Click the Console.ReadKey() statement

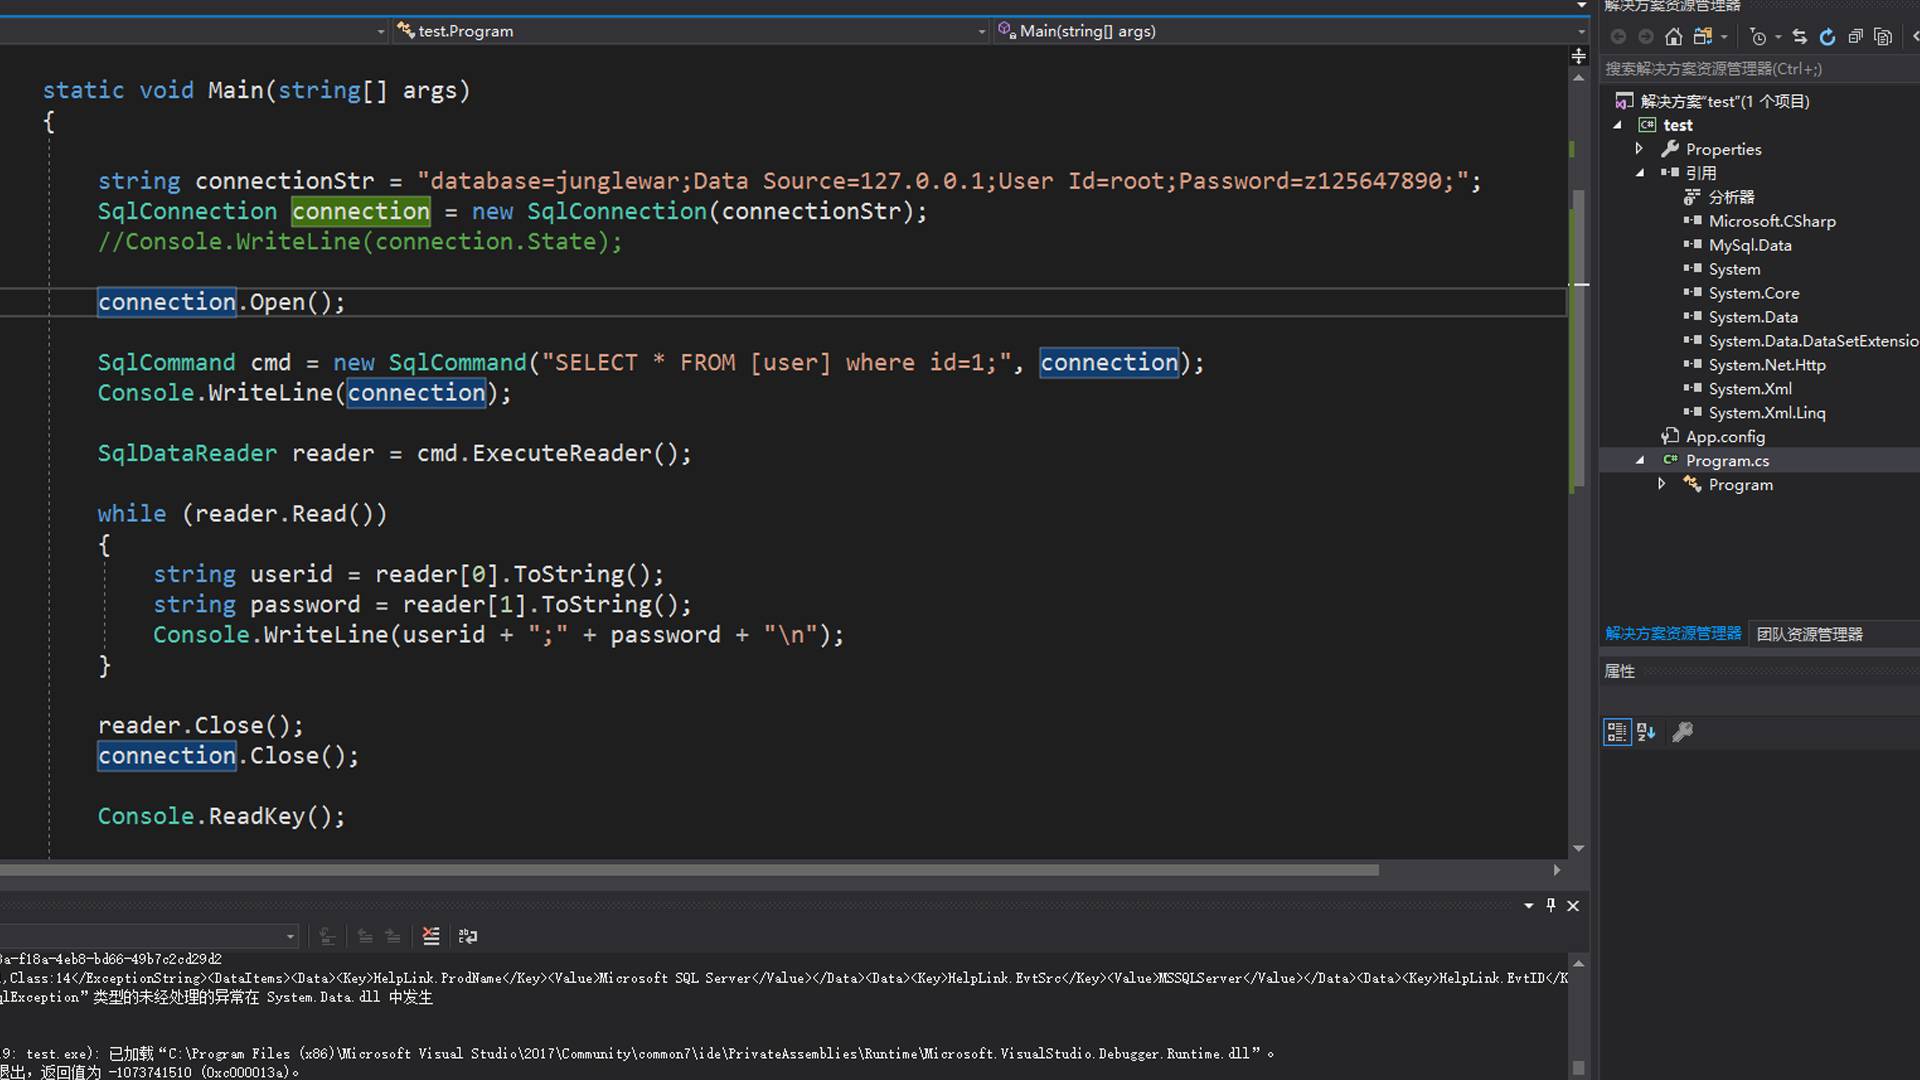221,816
